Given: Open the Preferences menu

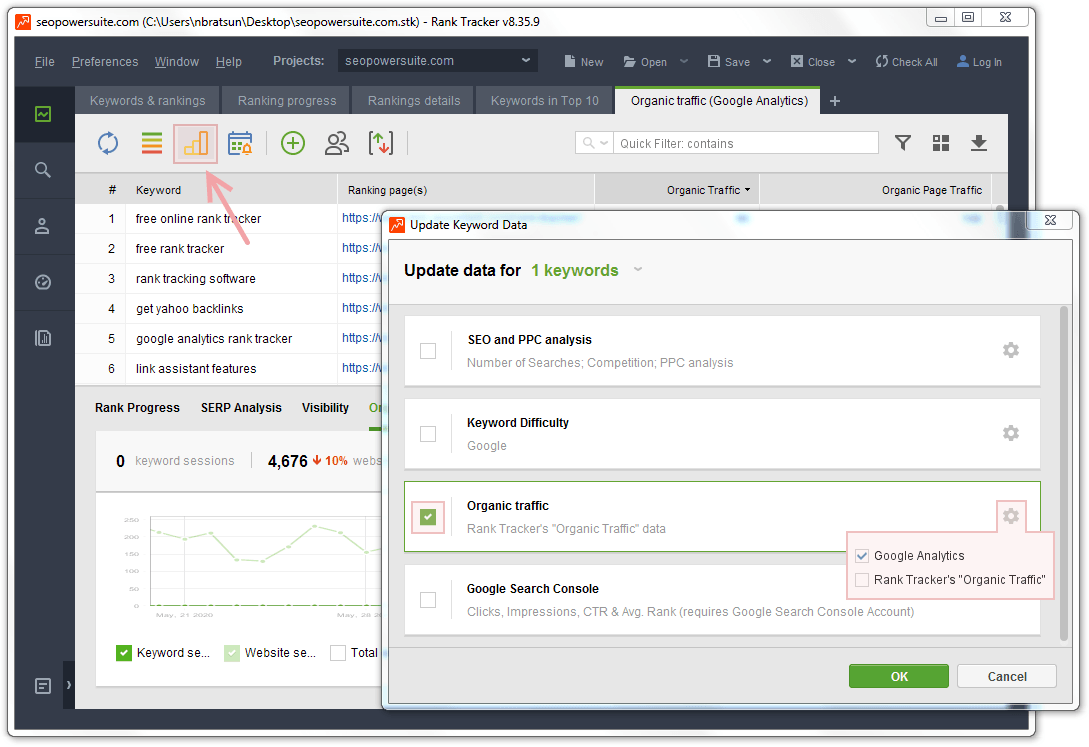Looking at the screenshot, I should [105, 62].
